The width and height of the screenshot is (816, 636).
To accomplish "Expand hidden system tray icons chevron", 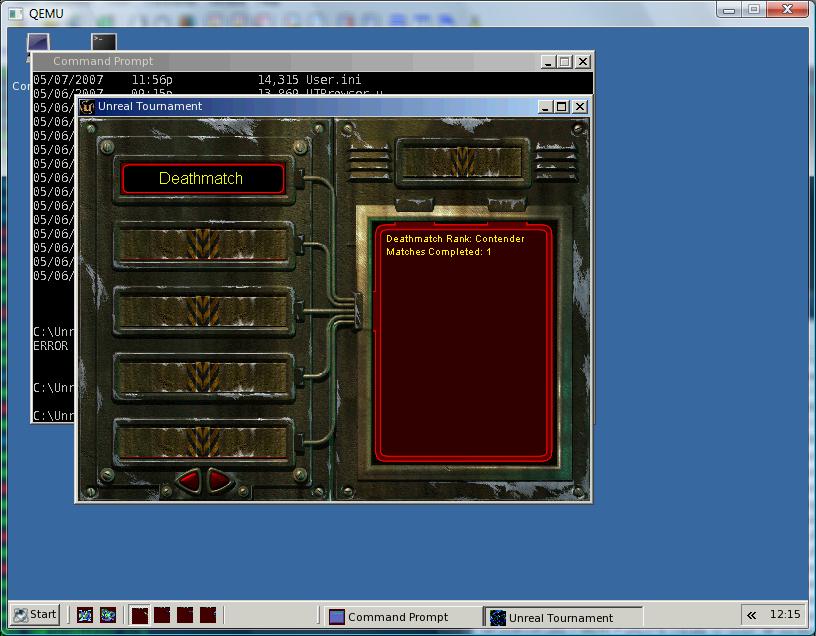I will pyautogui.click(x=750, y=615).
